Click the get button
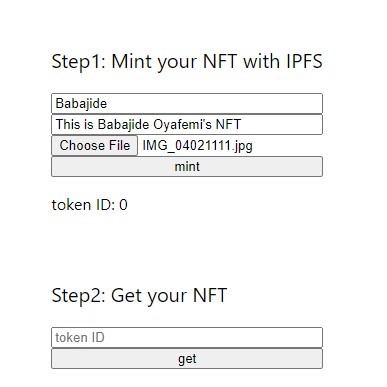Viewport: 387px width, 387px height. (187, 358)
